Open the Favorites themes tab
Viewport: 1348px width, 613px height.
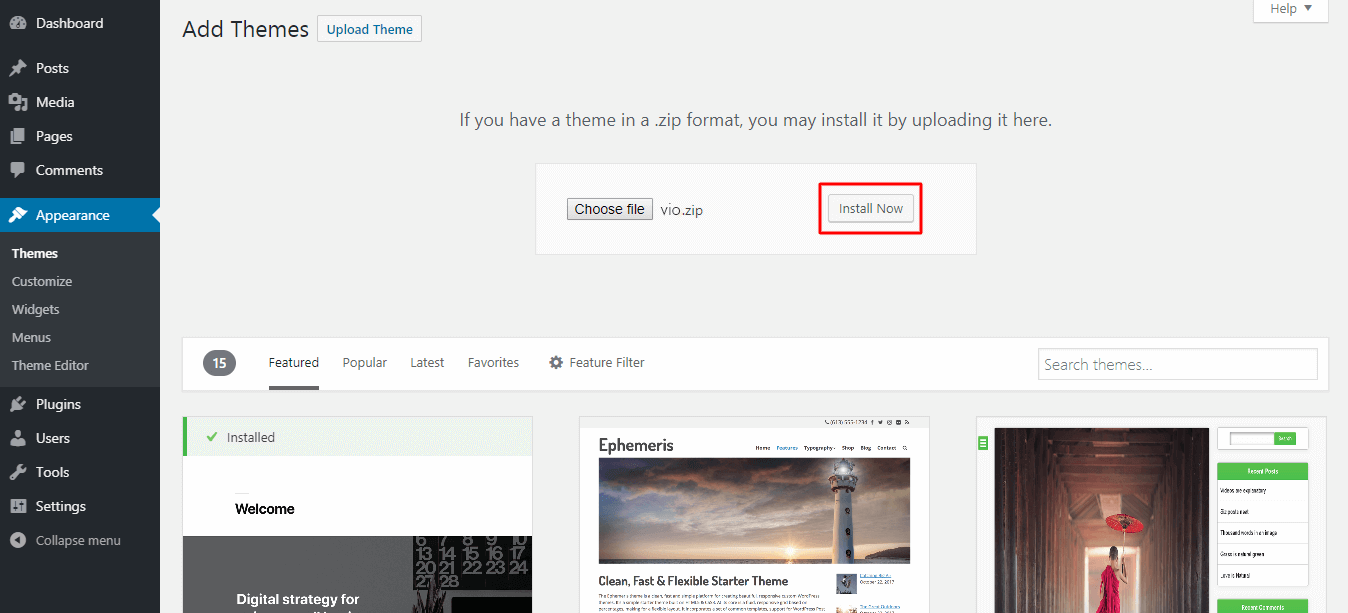click(x=493, y=363)
